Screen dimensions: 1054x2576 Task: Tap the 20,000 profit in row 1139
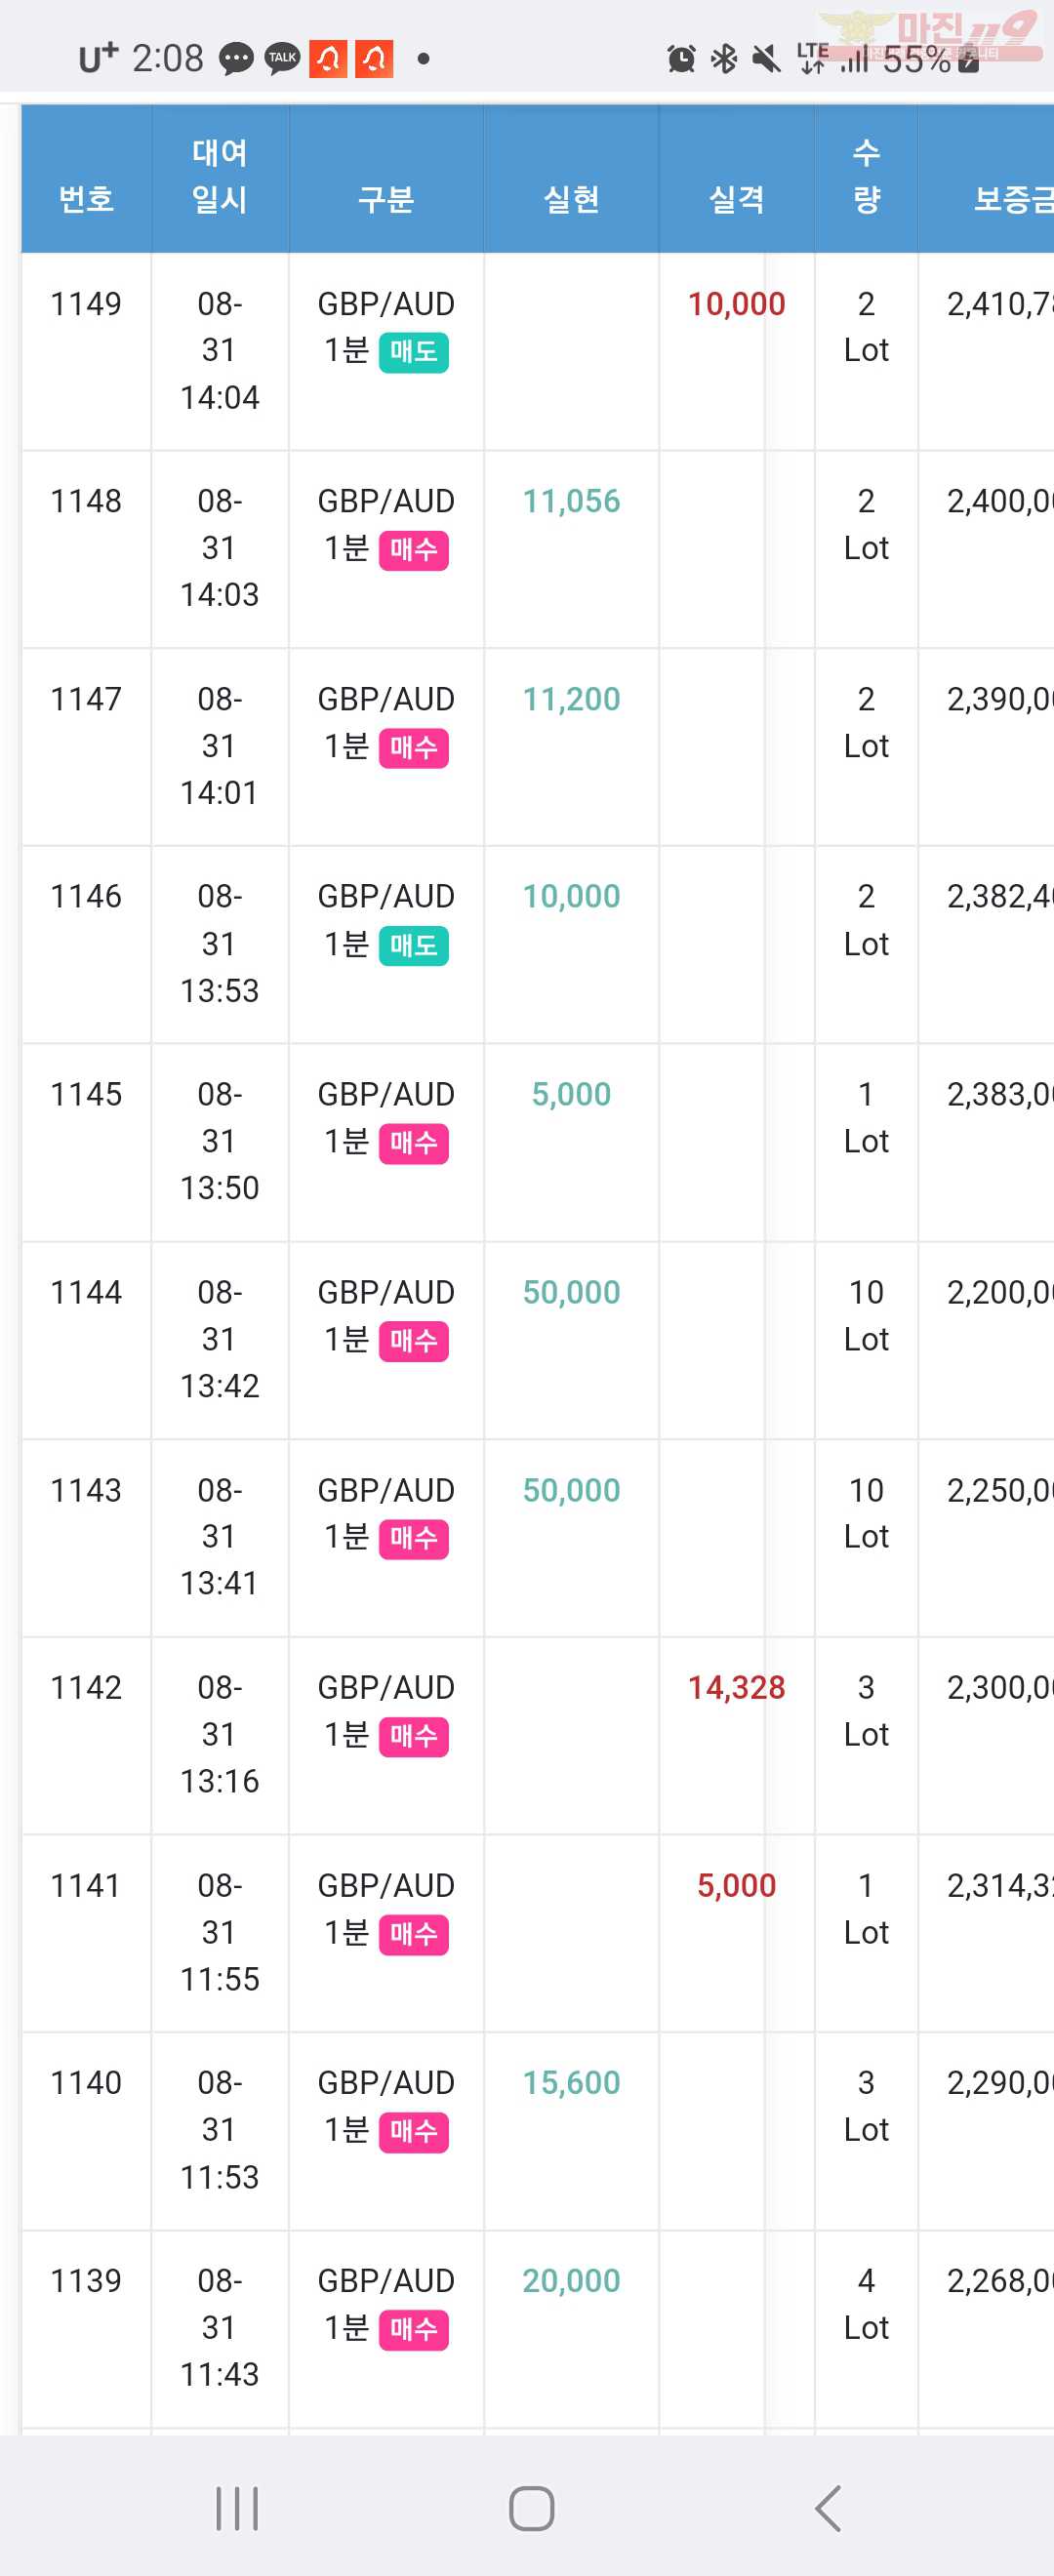(x=571, y=2281)
